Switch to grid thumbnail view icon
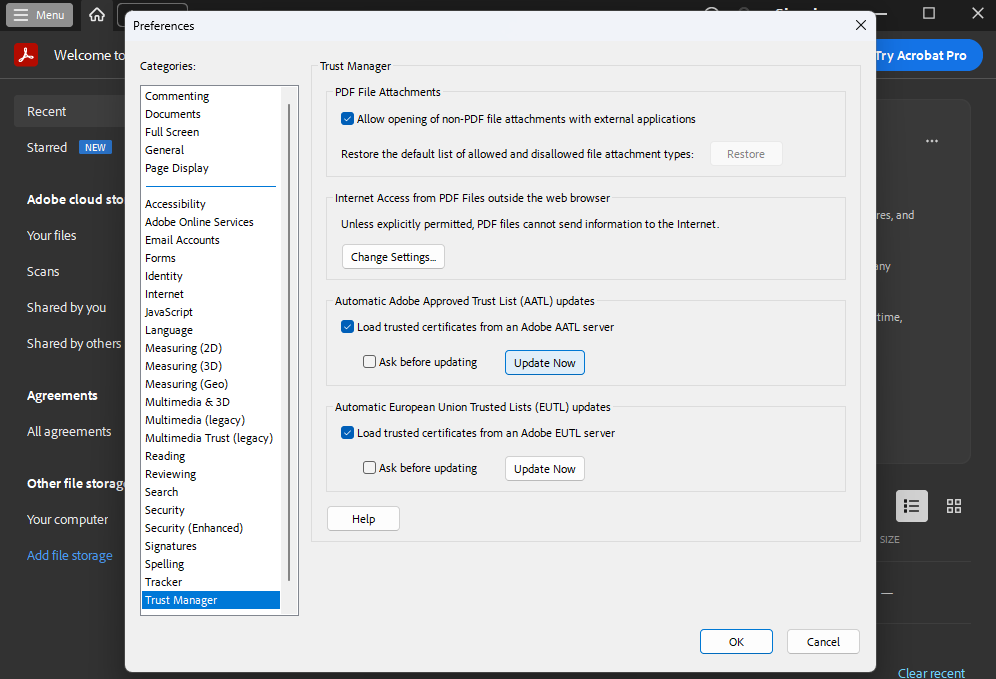The image size is (996, 679). (954, 506)
